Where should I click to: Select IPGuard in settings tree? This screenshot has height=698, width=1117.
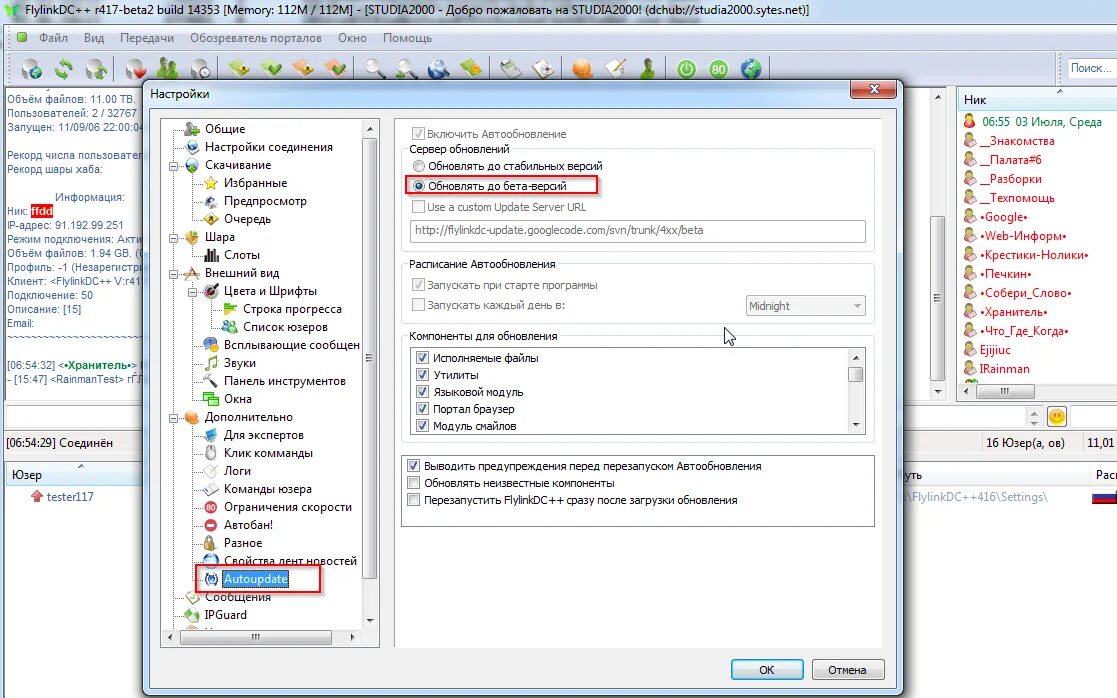pos(225,615)
